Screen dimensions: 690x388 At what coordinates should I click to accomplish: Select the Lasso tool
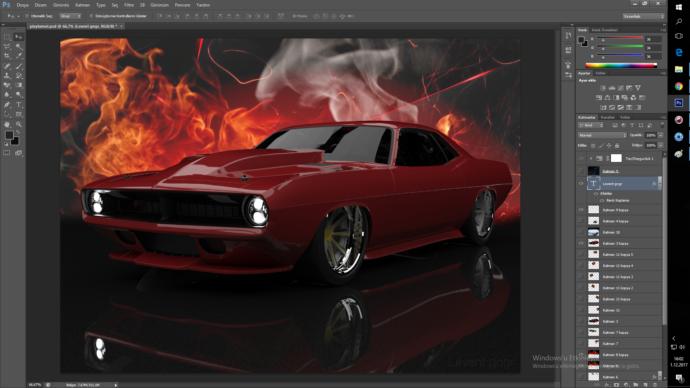7,46
